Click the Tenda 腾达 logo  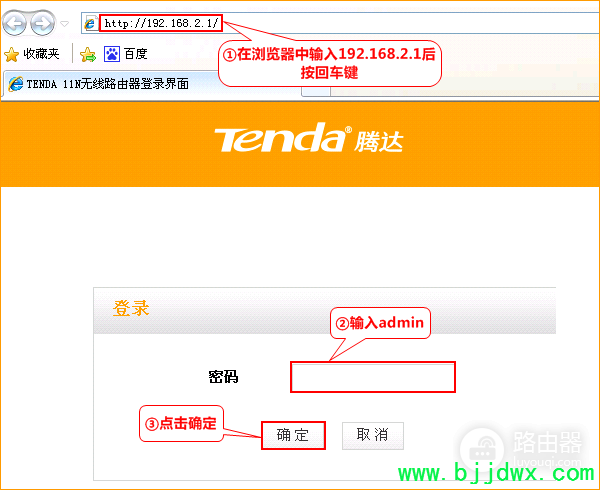(x=308, y=138)
